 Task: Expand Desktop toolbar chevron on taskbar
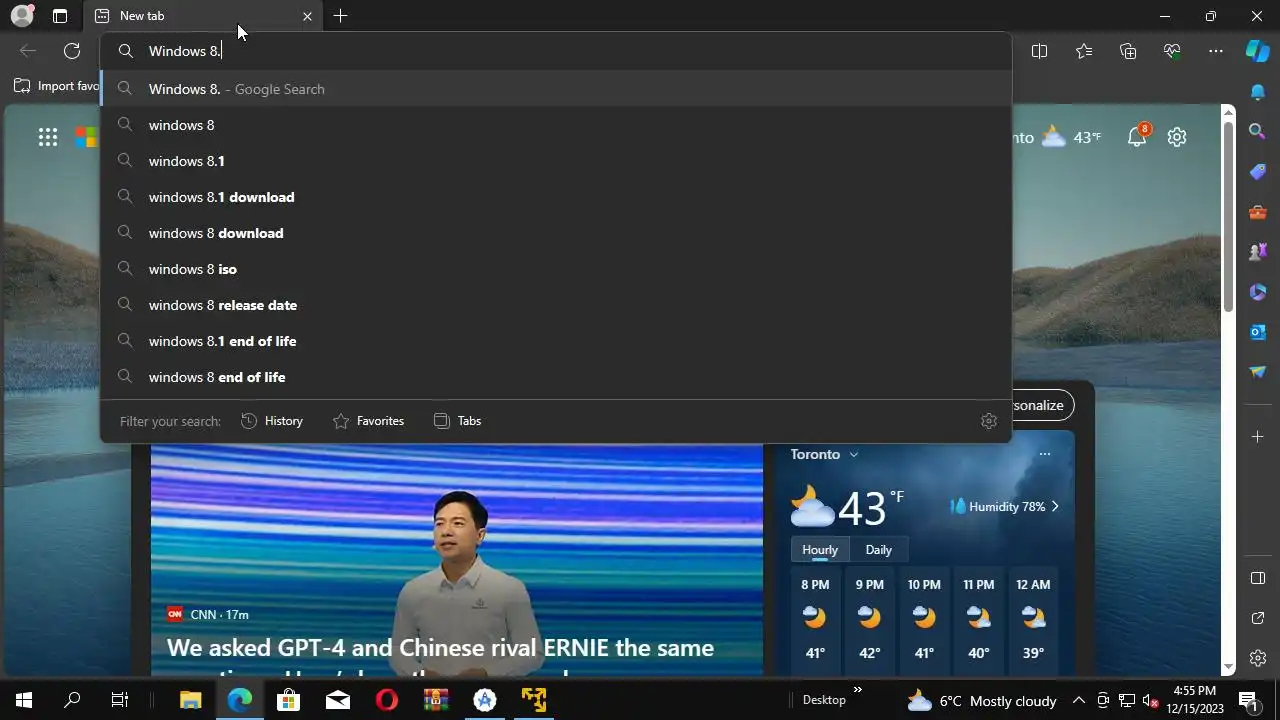pyautogui.click(x=857, y=690)
